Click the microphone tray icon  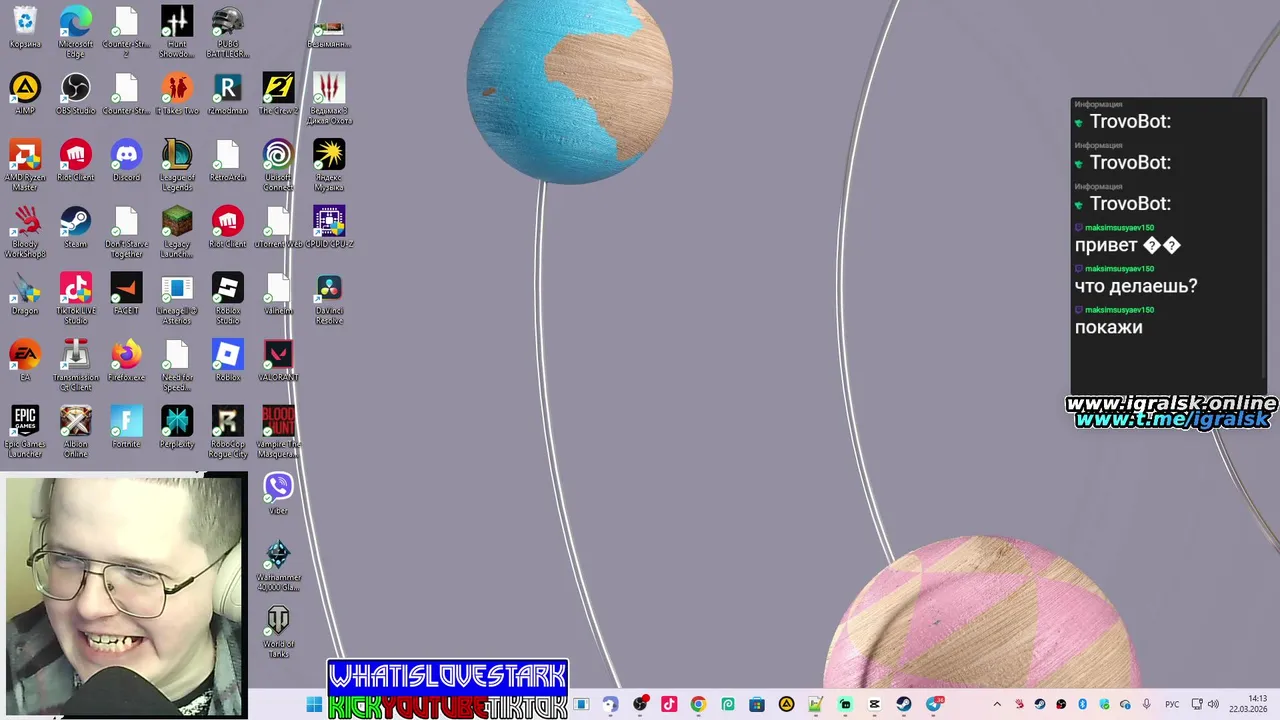click(x=1146, y=705)
